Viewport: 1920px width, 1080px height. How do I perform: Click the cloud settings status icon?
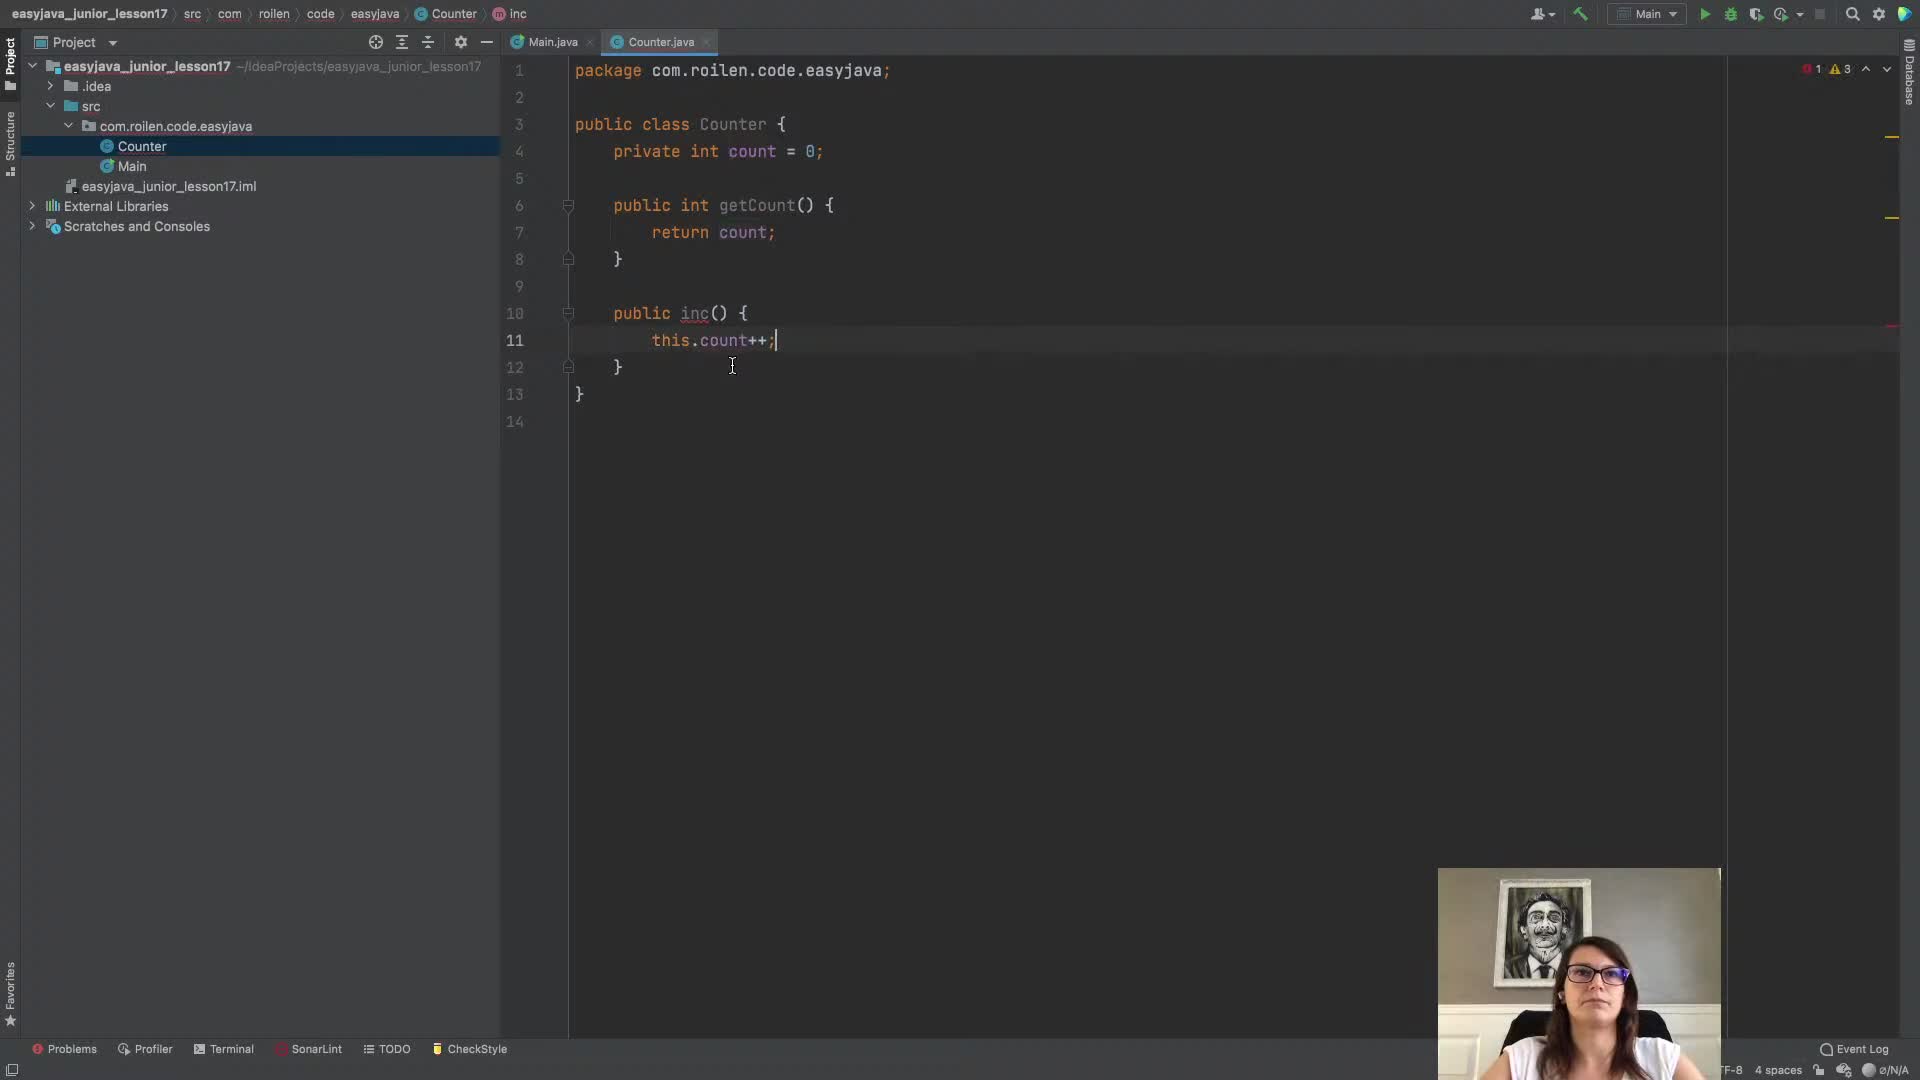[x=1844, y=1070]
